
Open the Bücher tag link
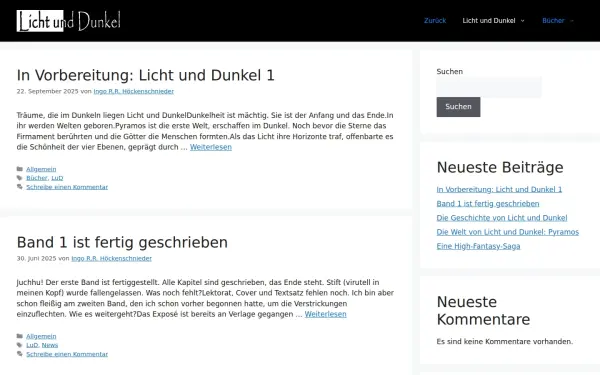pyautogui.click(x=37, y=178)
